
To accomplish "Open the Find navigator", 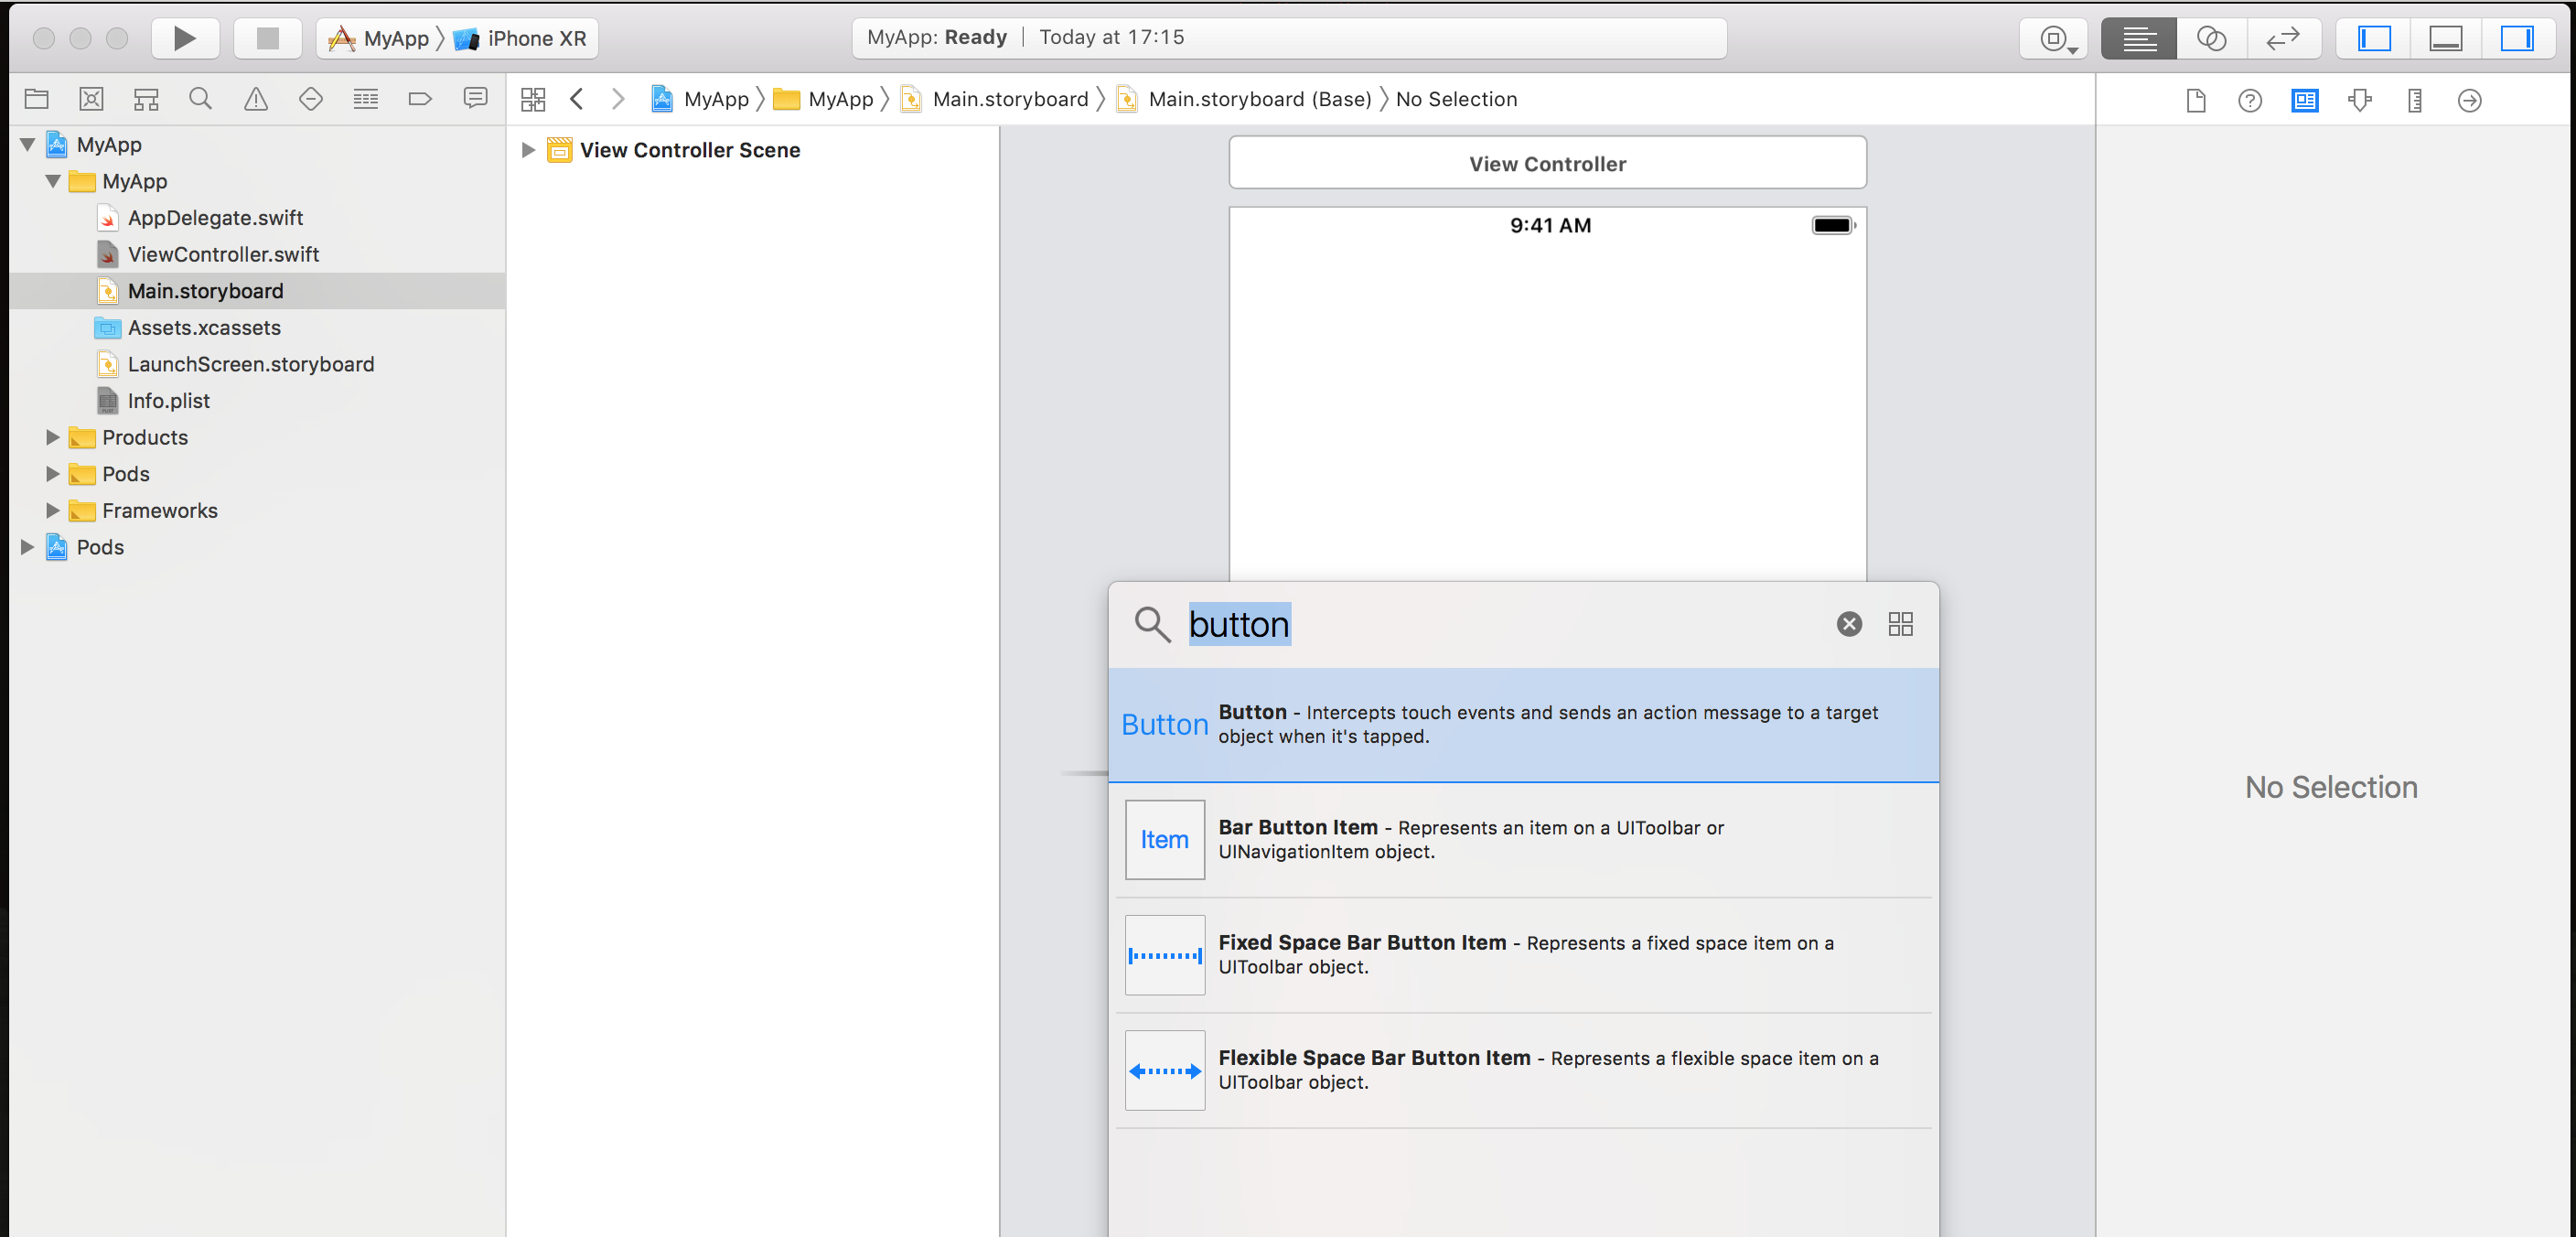I will point(201,99).
